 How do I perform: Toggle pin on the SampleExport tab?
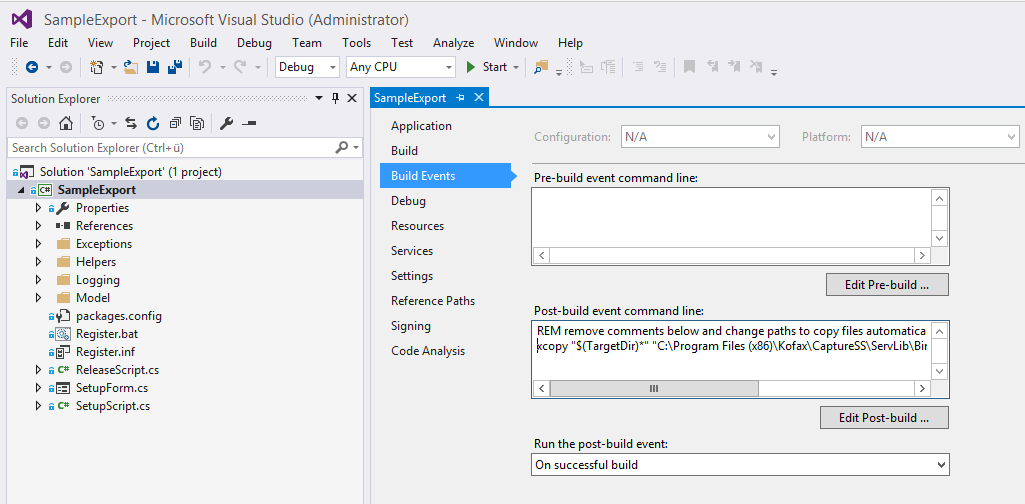coord(461,98)
